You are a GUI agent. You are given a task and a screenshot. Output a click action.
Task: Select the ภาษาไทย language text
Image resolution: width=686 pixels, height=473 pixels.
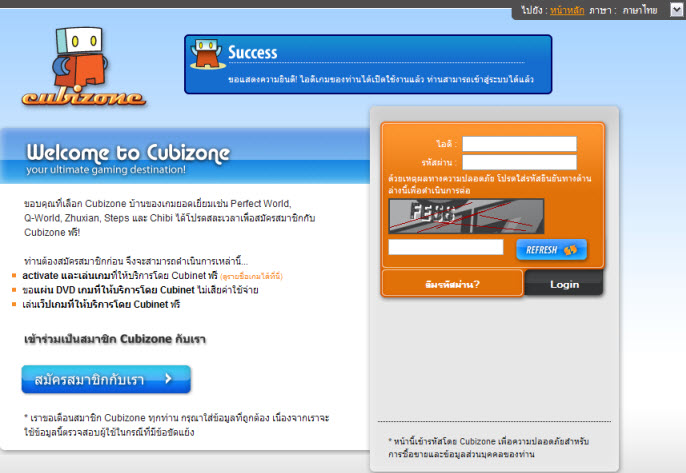[640, 10]
